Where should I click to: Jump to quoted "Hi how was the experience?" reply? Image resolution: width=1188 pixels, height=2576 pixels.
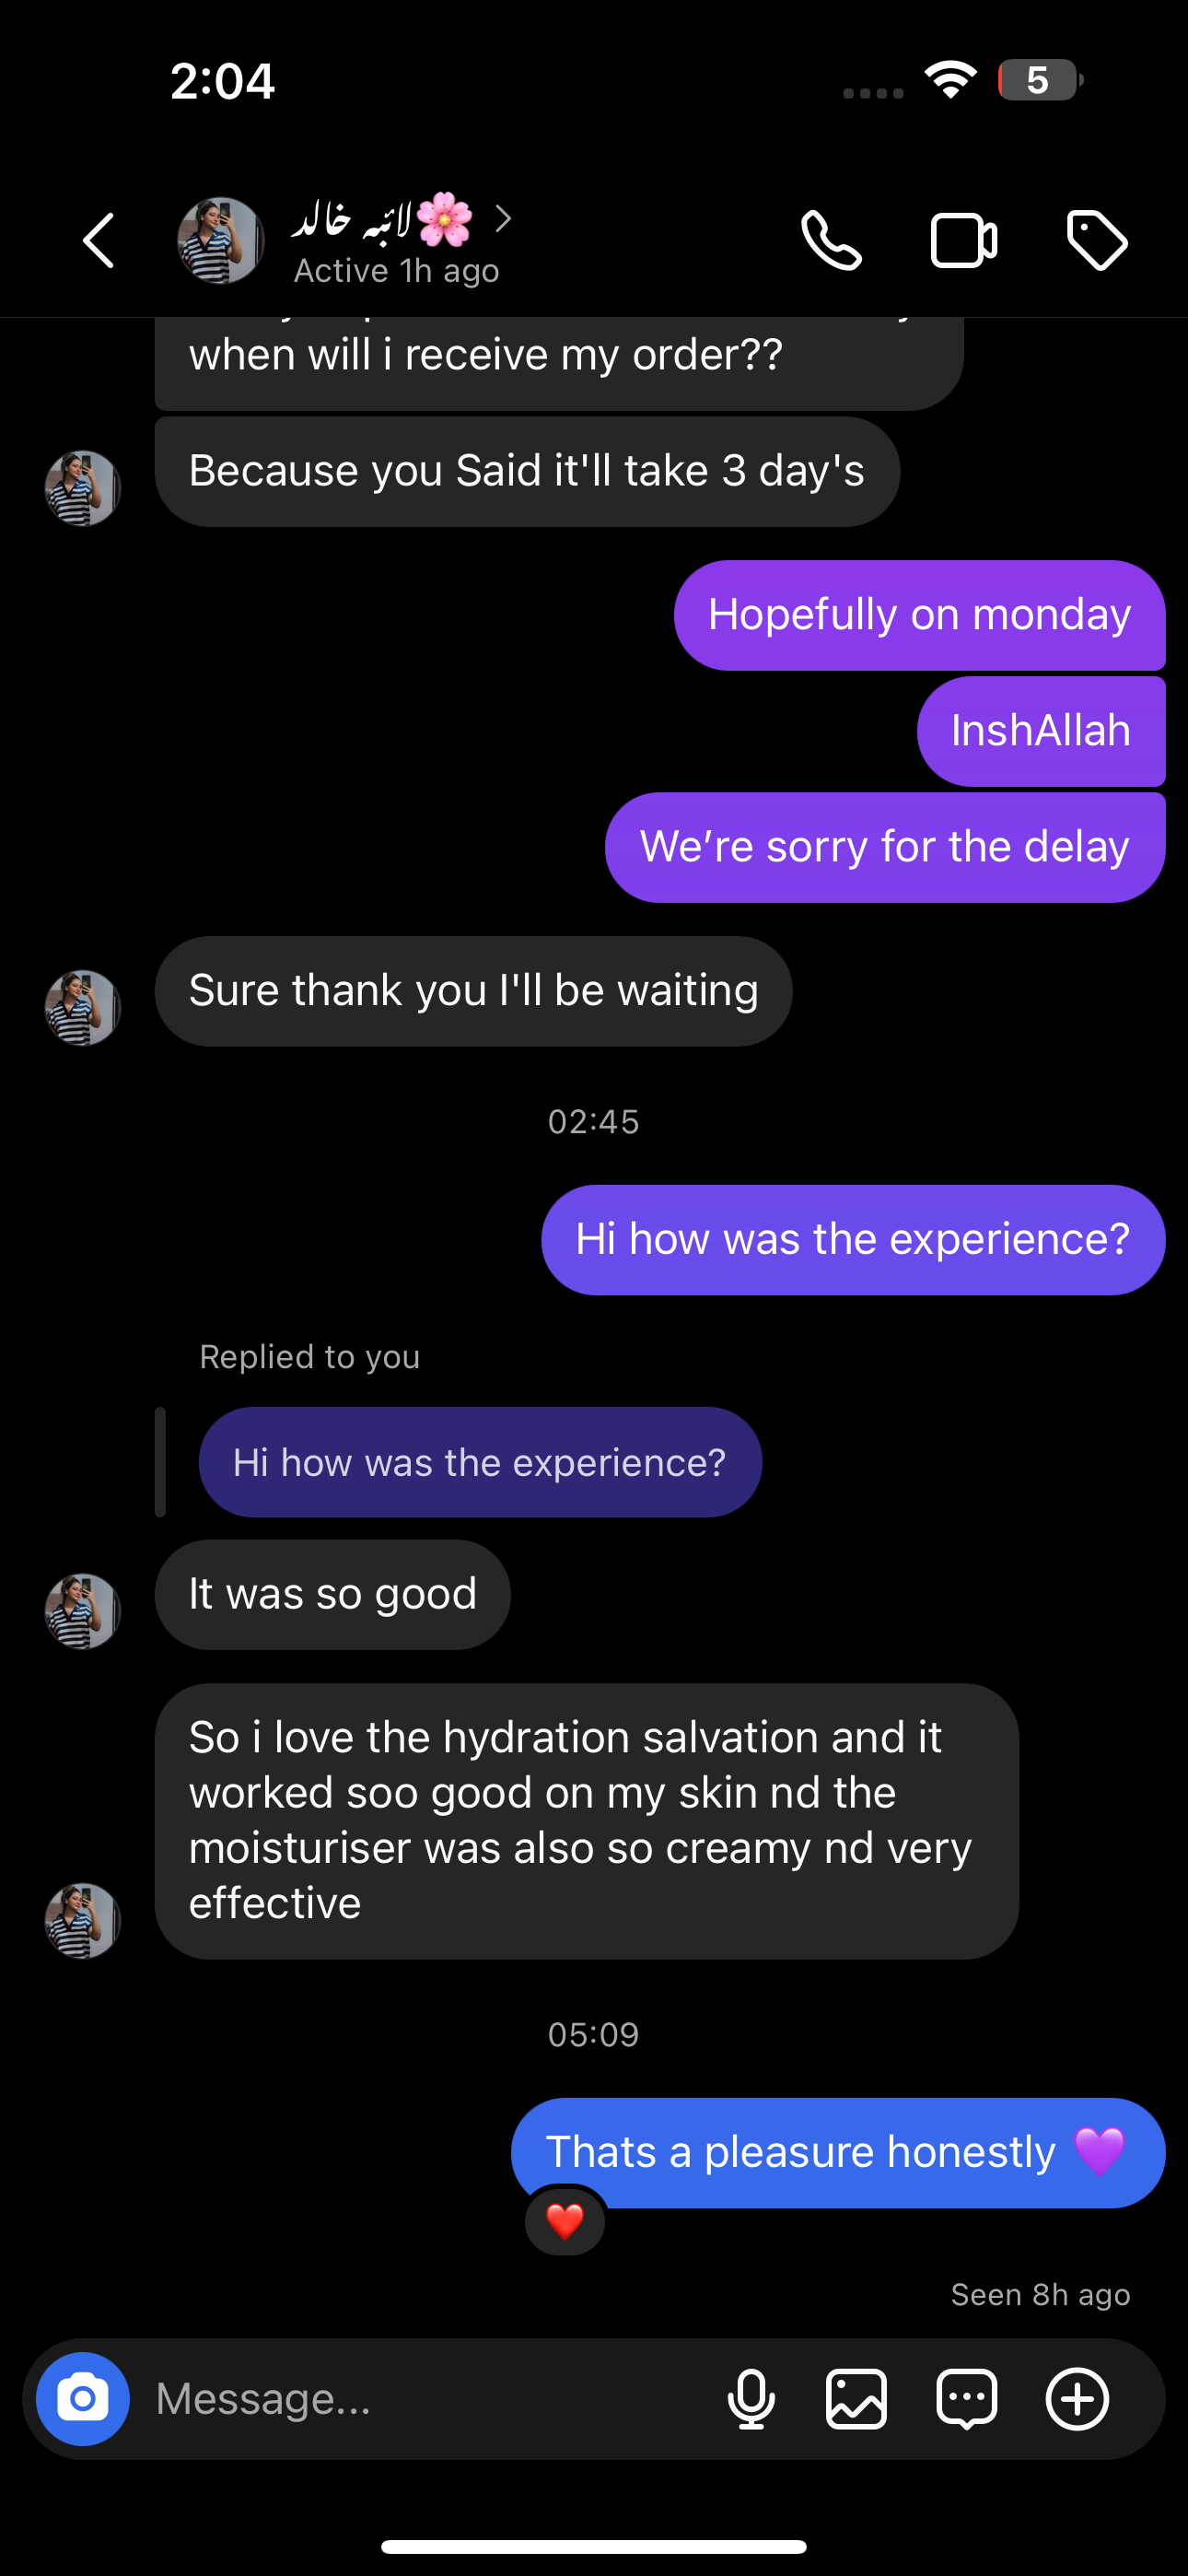pyautogui.click(x=480, y=1462)
